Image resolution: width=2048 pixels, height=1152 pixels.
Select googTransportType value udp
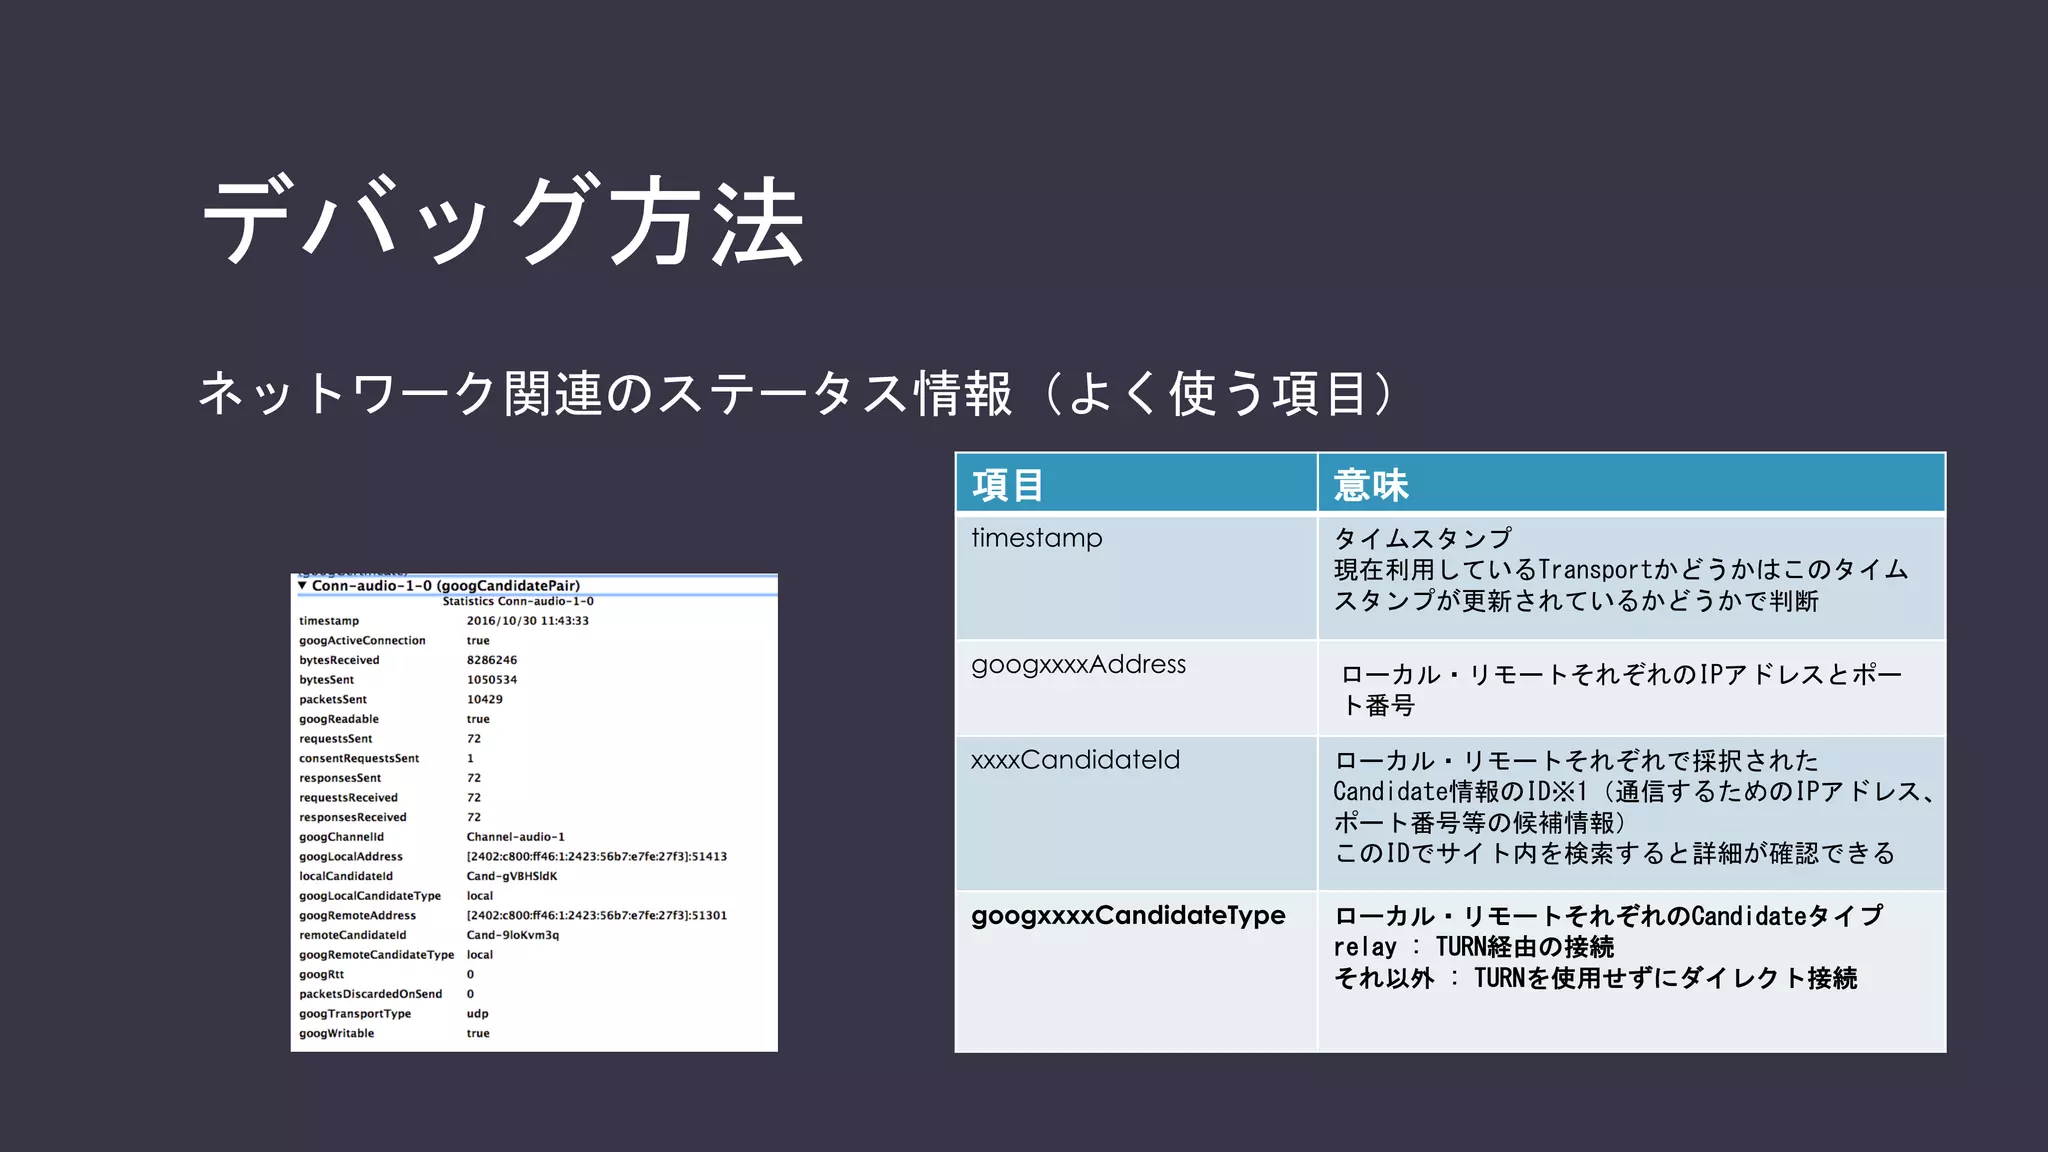point(477,1014)
